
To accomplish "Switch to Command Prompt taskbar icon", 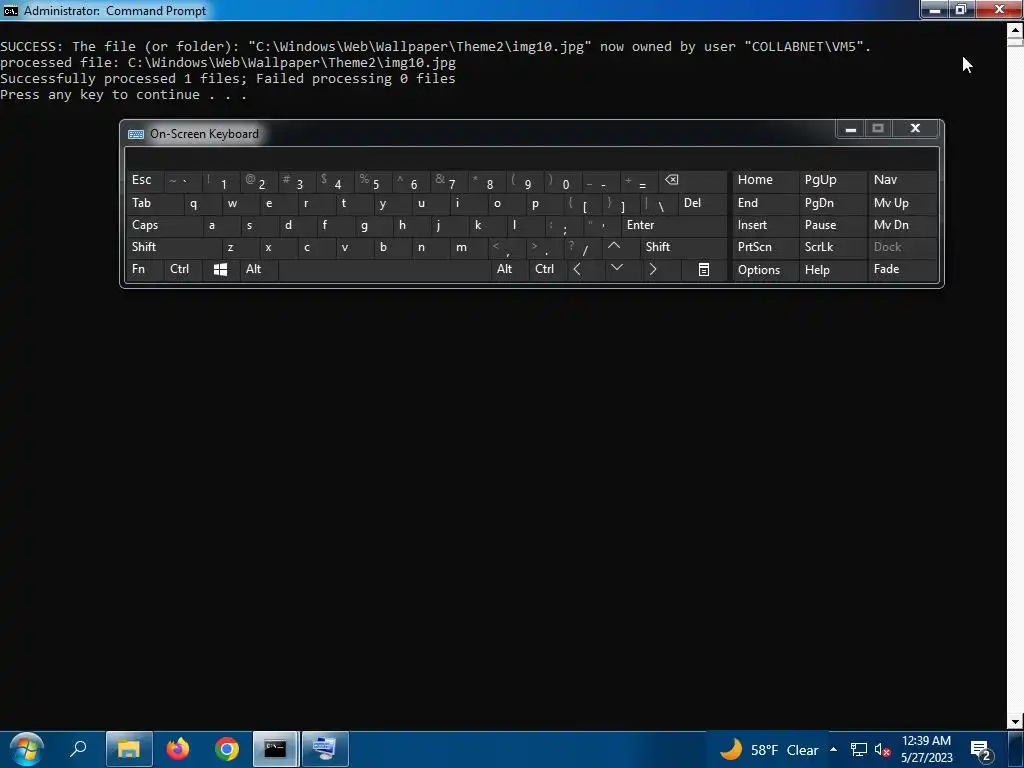I will tap(275, 748).
